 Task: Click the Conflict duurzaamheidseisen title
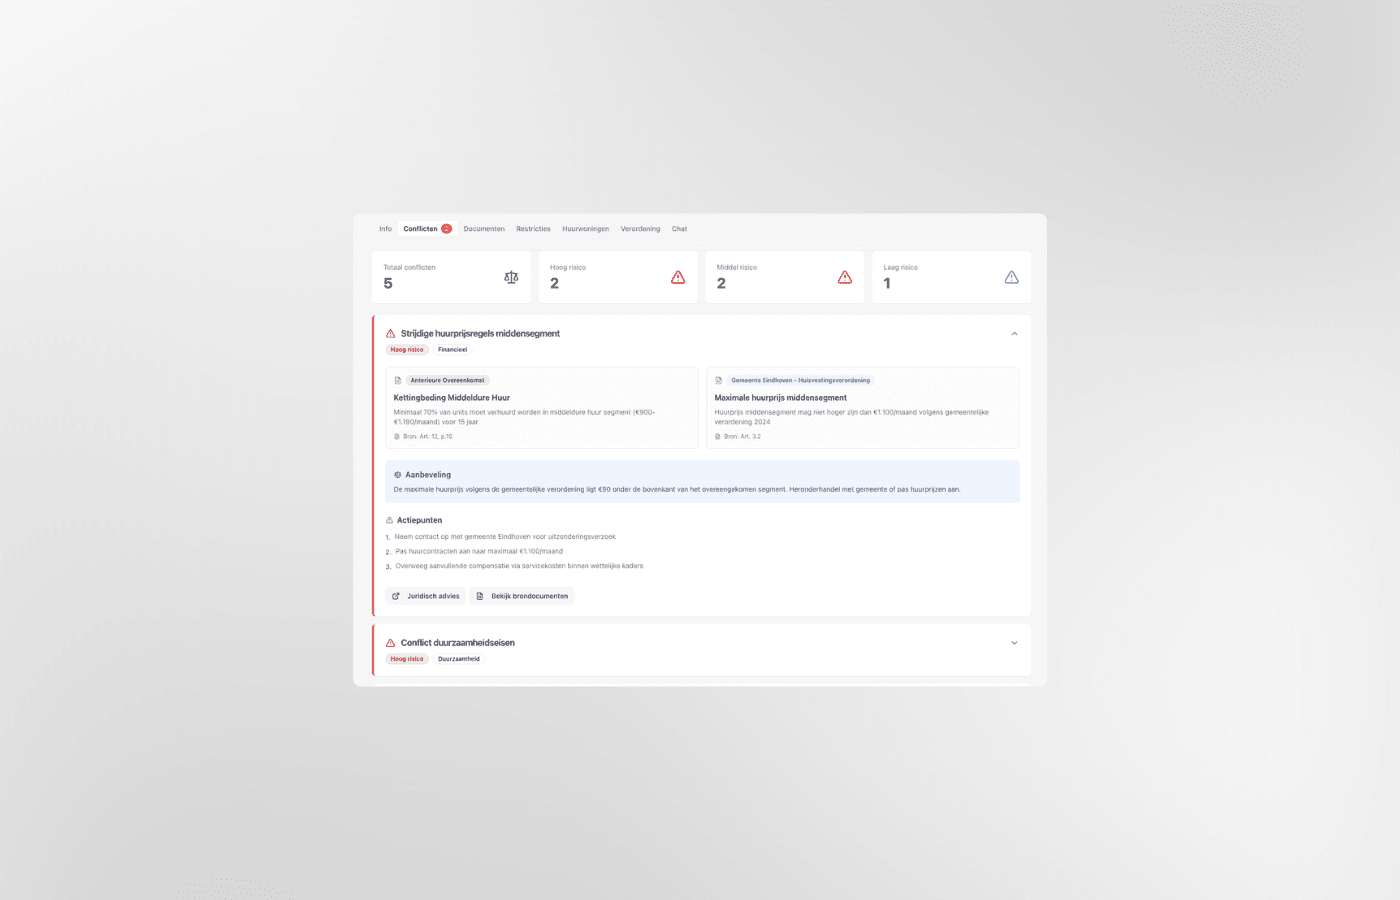point(458,643)
